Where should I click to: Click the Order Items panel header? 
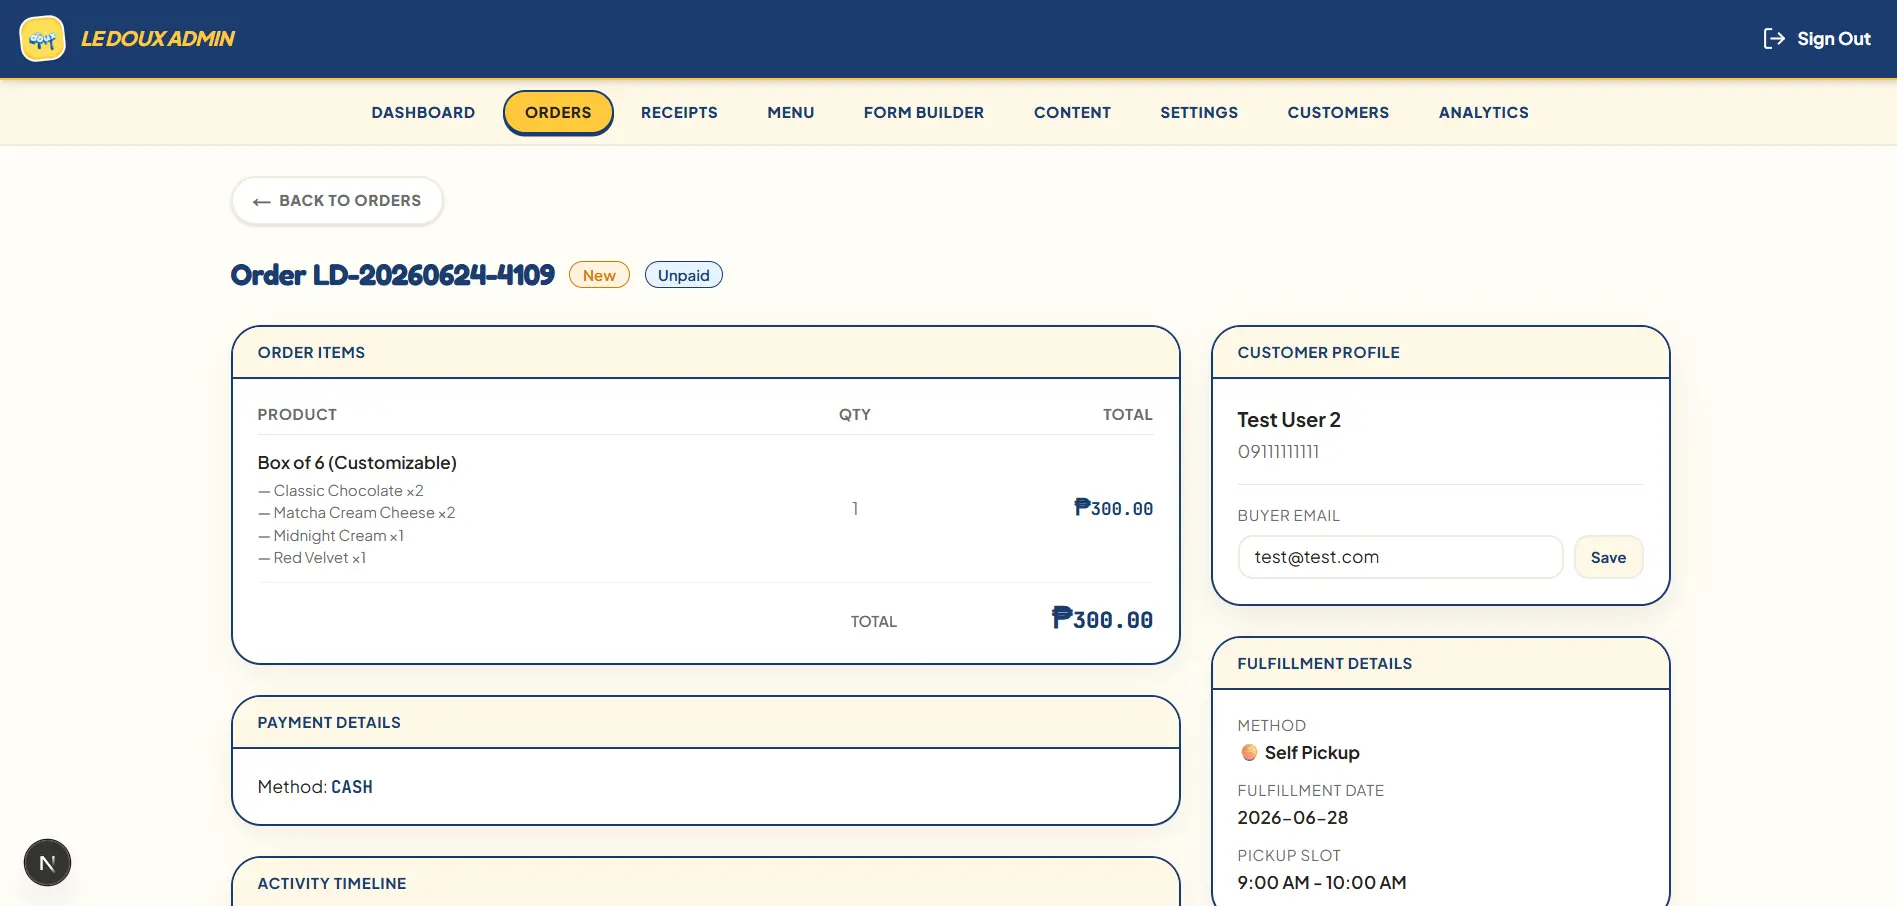[706, 353]
